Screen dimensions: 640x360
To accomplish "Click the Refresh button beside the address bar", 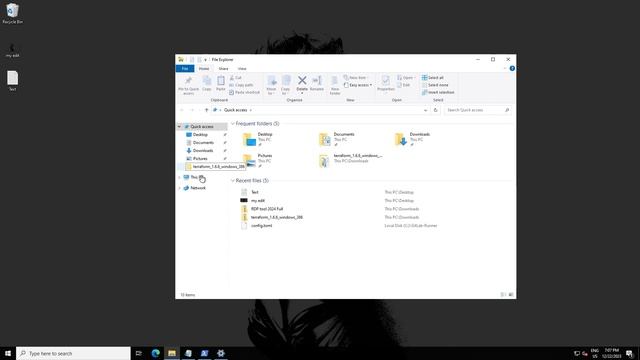I will click(x=436, y=110).
